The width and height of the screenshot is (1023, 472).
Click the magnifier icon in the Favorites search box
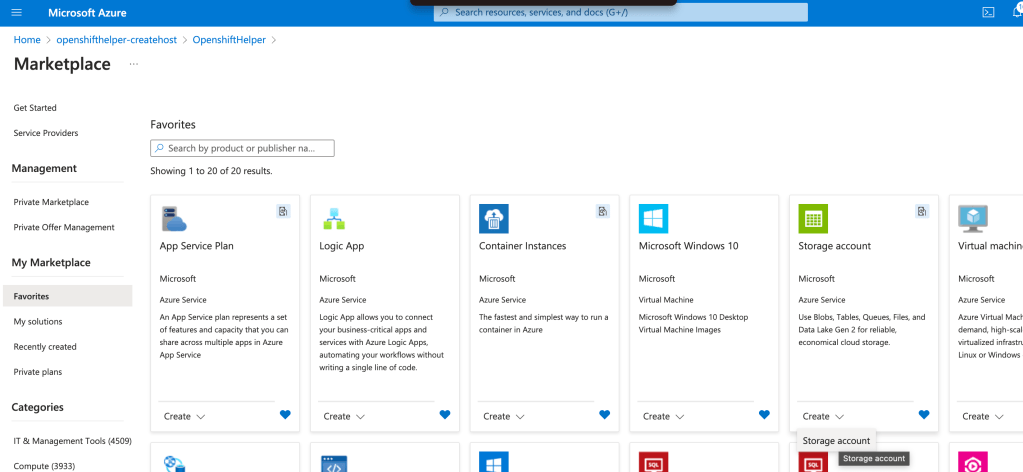tap(160, 148)
